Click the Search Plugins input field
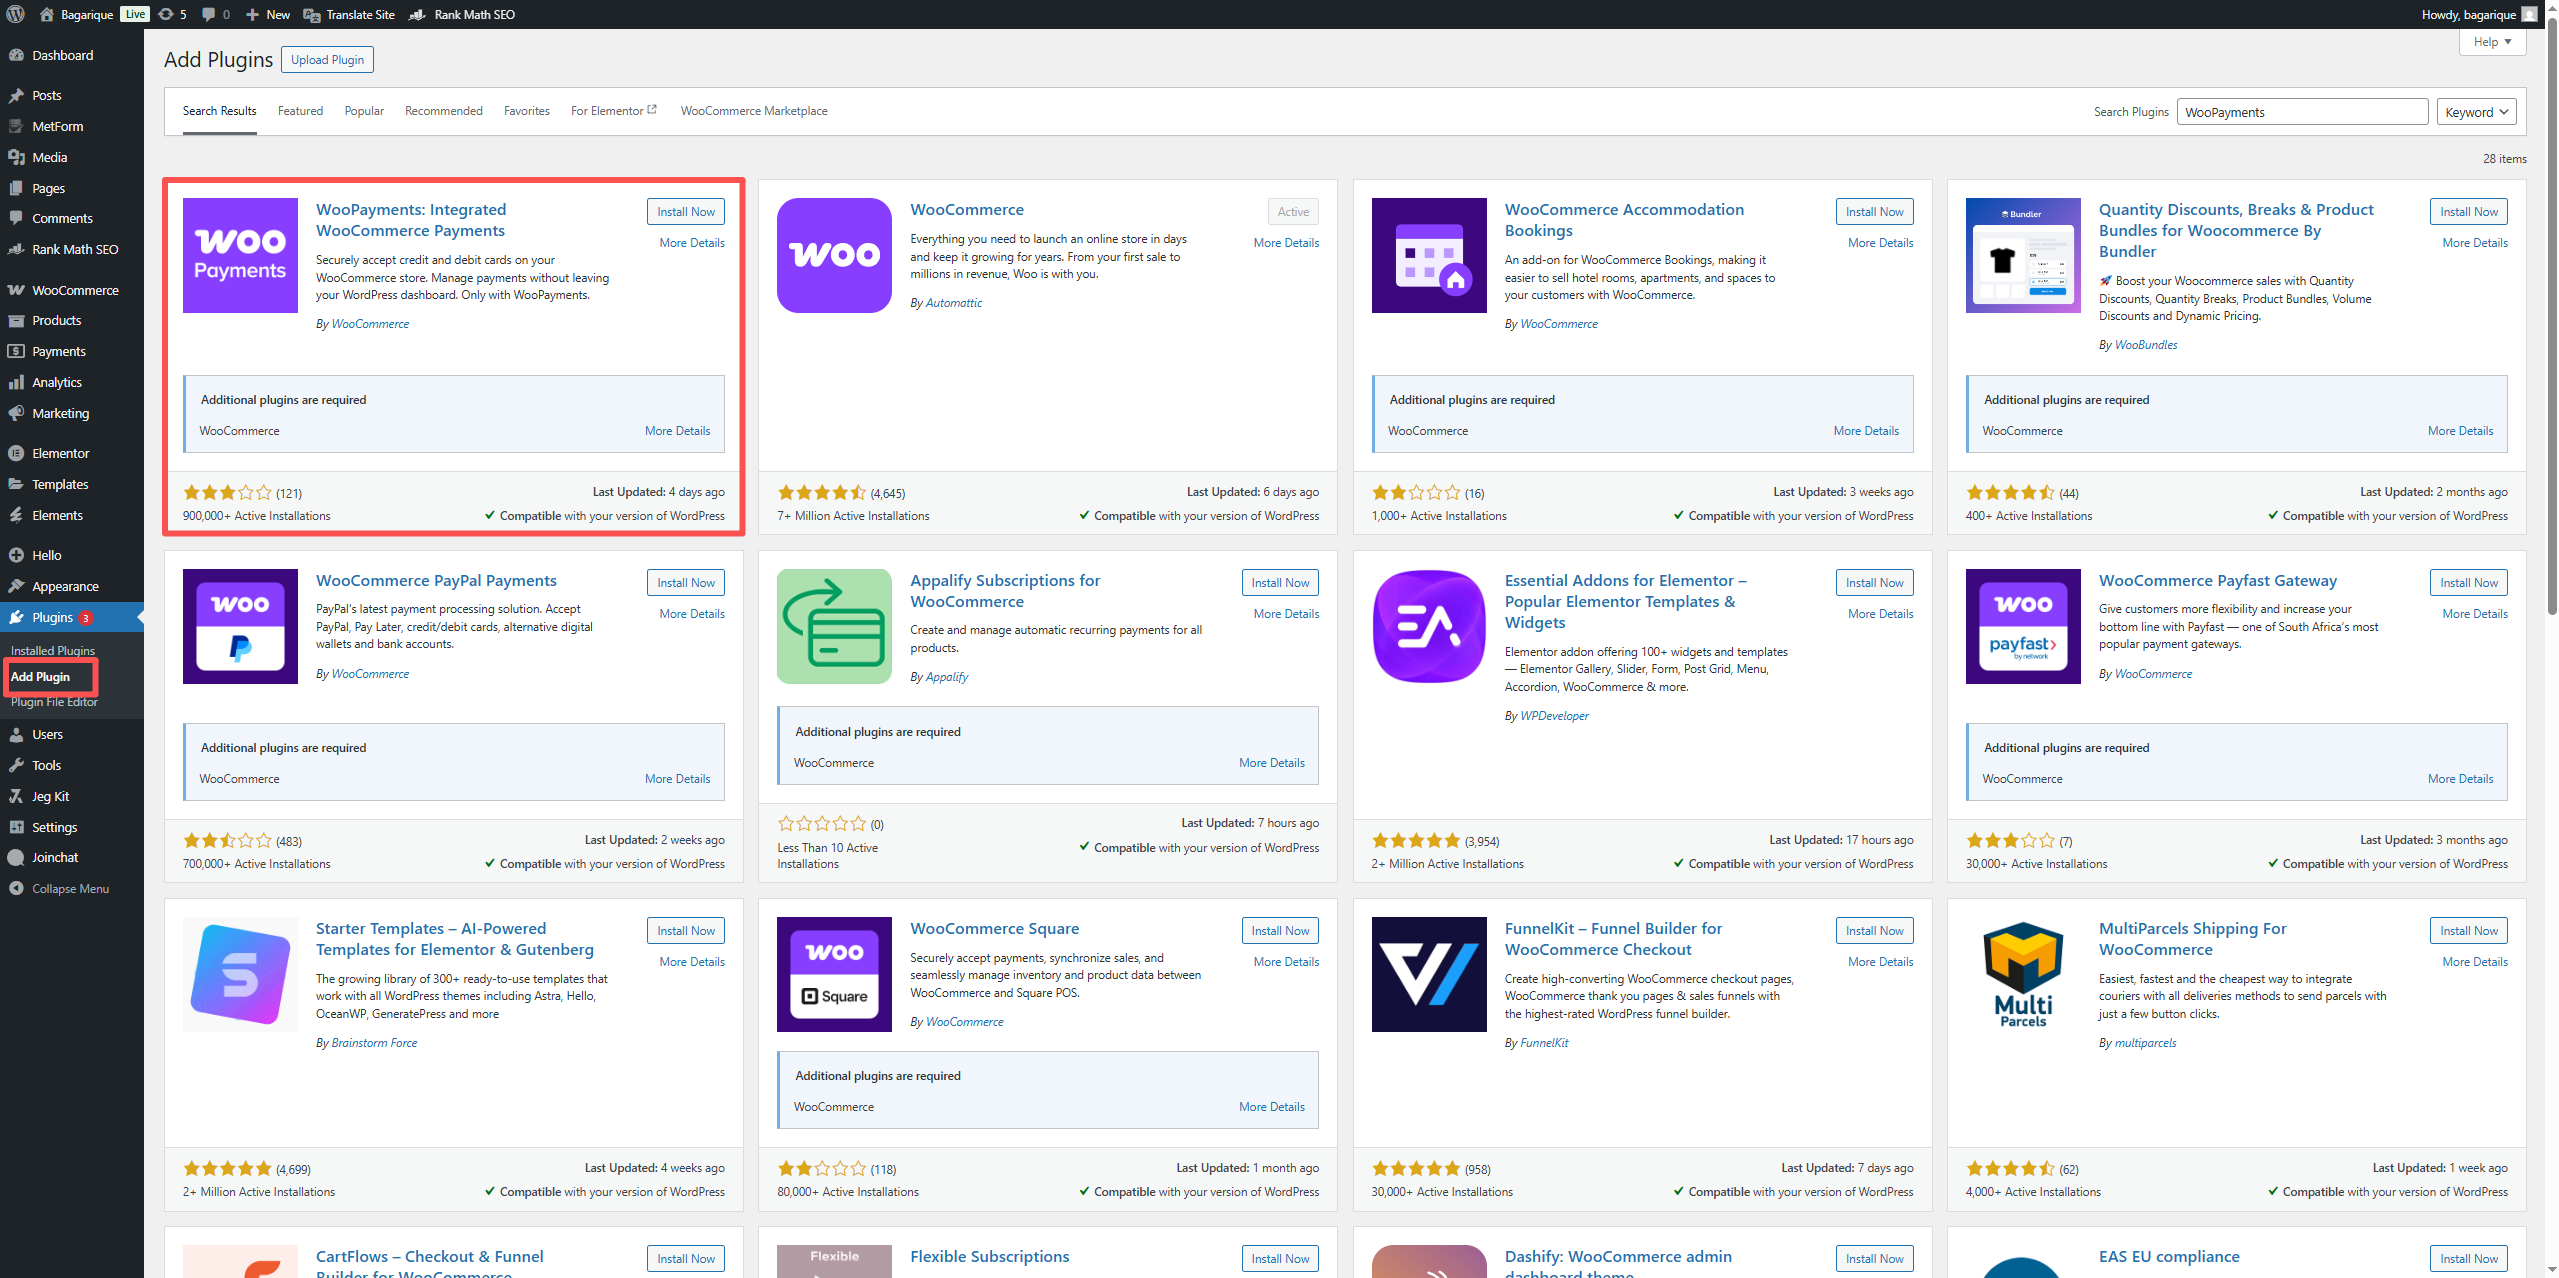This screenshot has height=1278, width=2559. 2301,112
